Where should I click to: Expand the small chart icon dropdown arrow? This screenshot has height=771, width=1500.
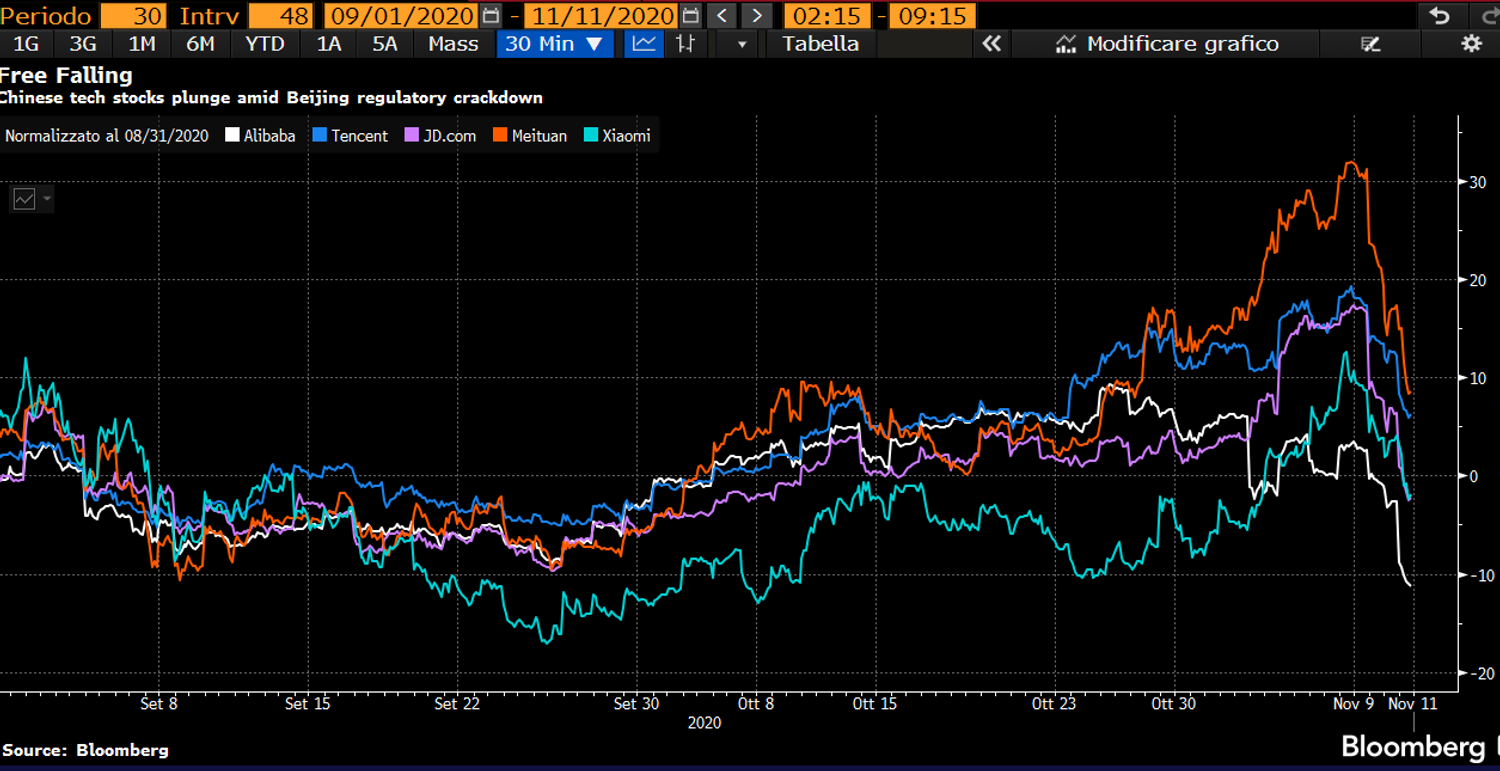pyautogui.click(x=46, y=199)
